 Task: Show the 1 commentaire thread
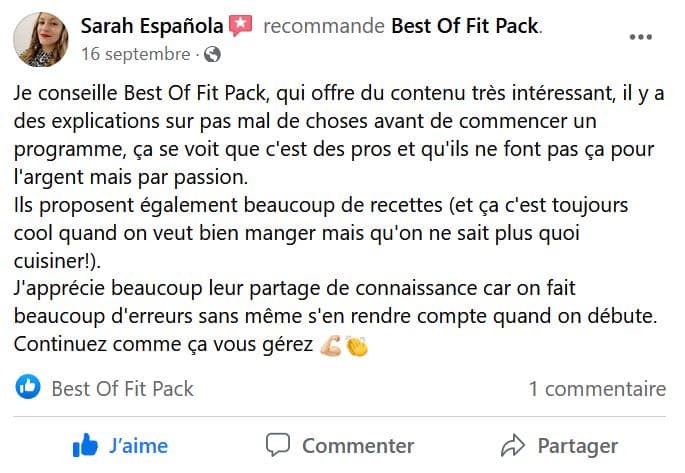click(x=597, y=388)
